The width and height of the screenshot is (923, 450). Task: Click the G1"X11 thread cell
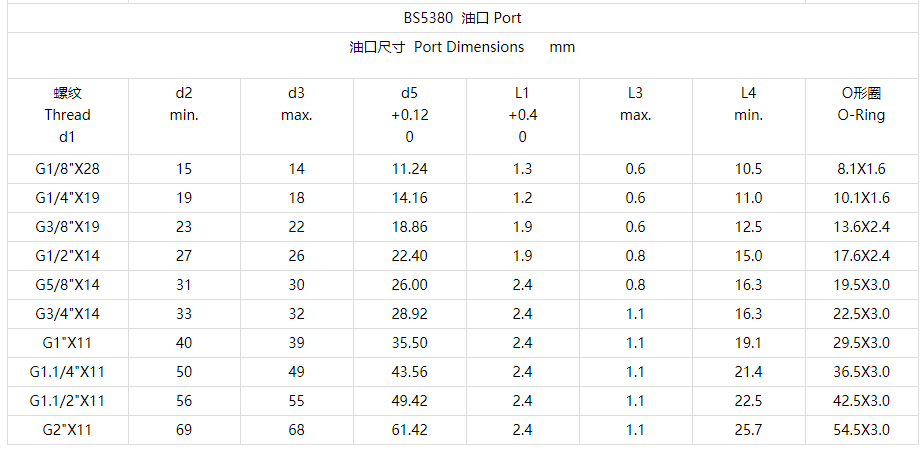click(x=68, y=343)
